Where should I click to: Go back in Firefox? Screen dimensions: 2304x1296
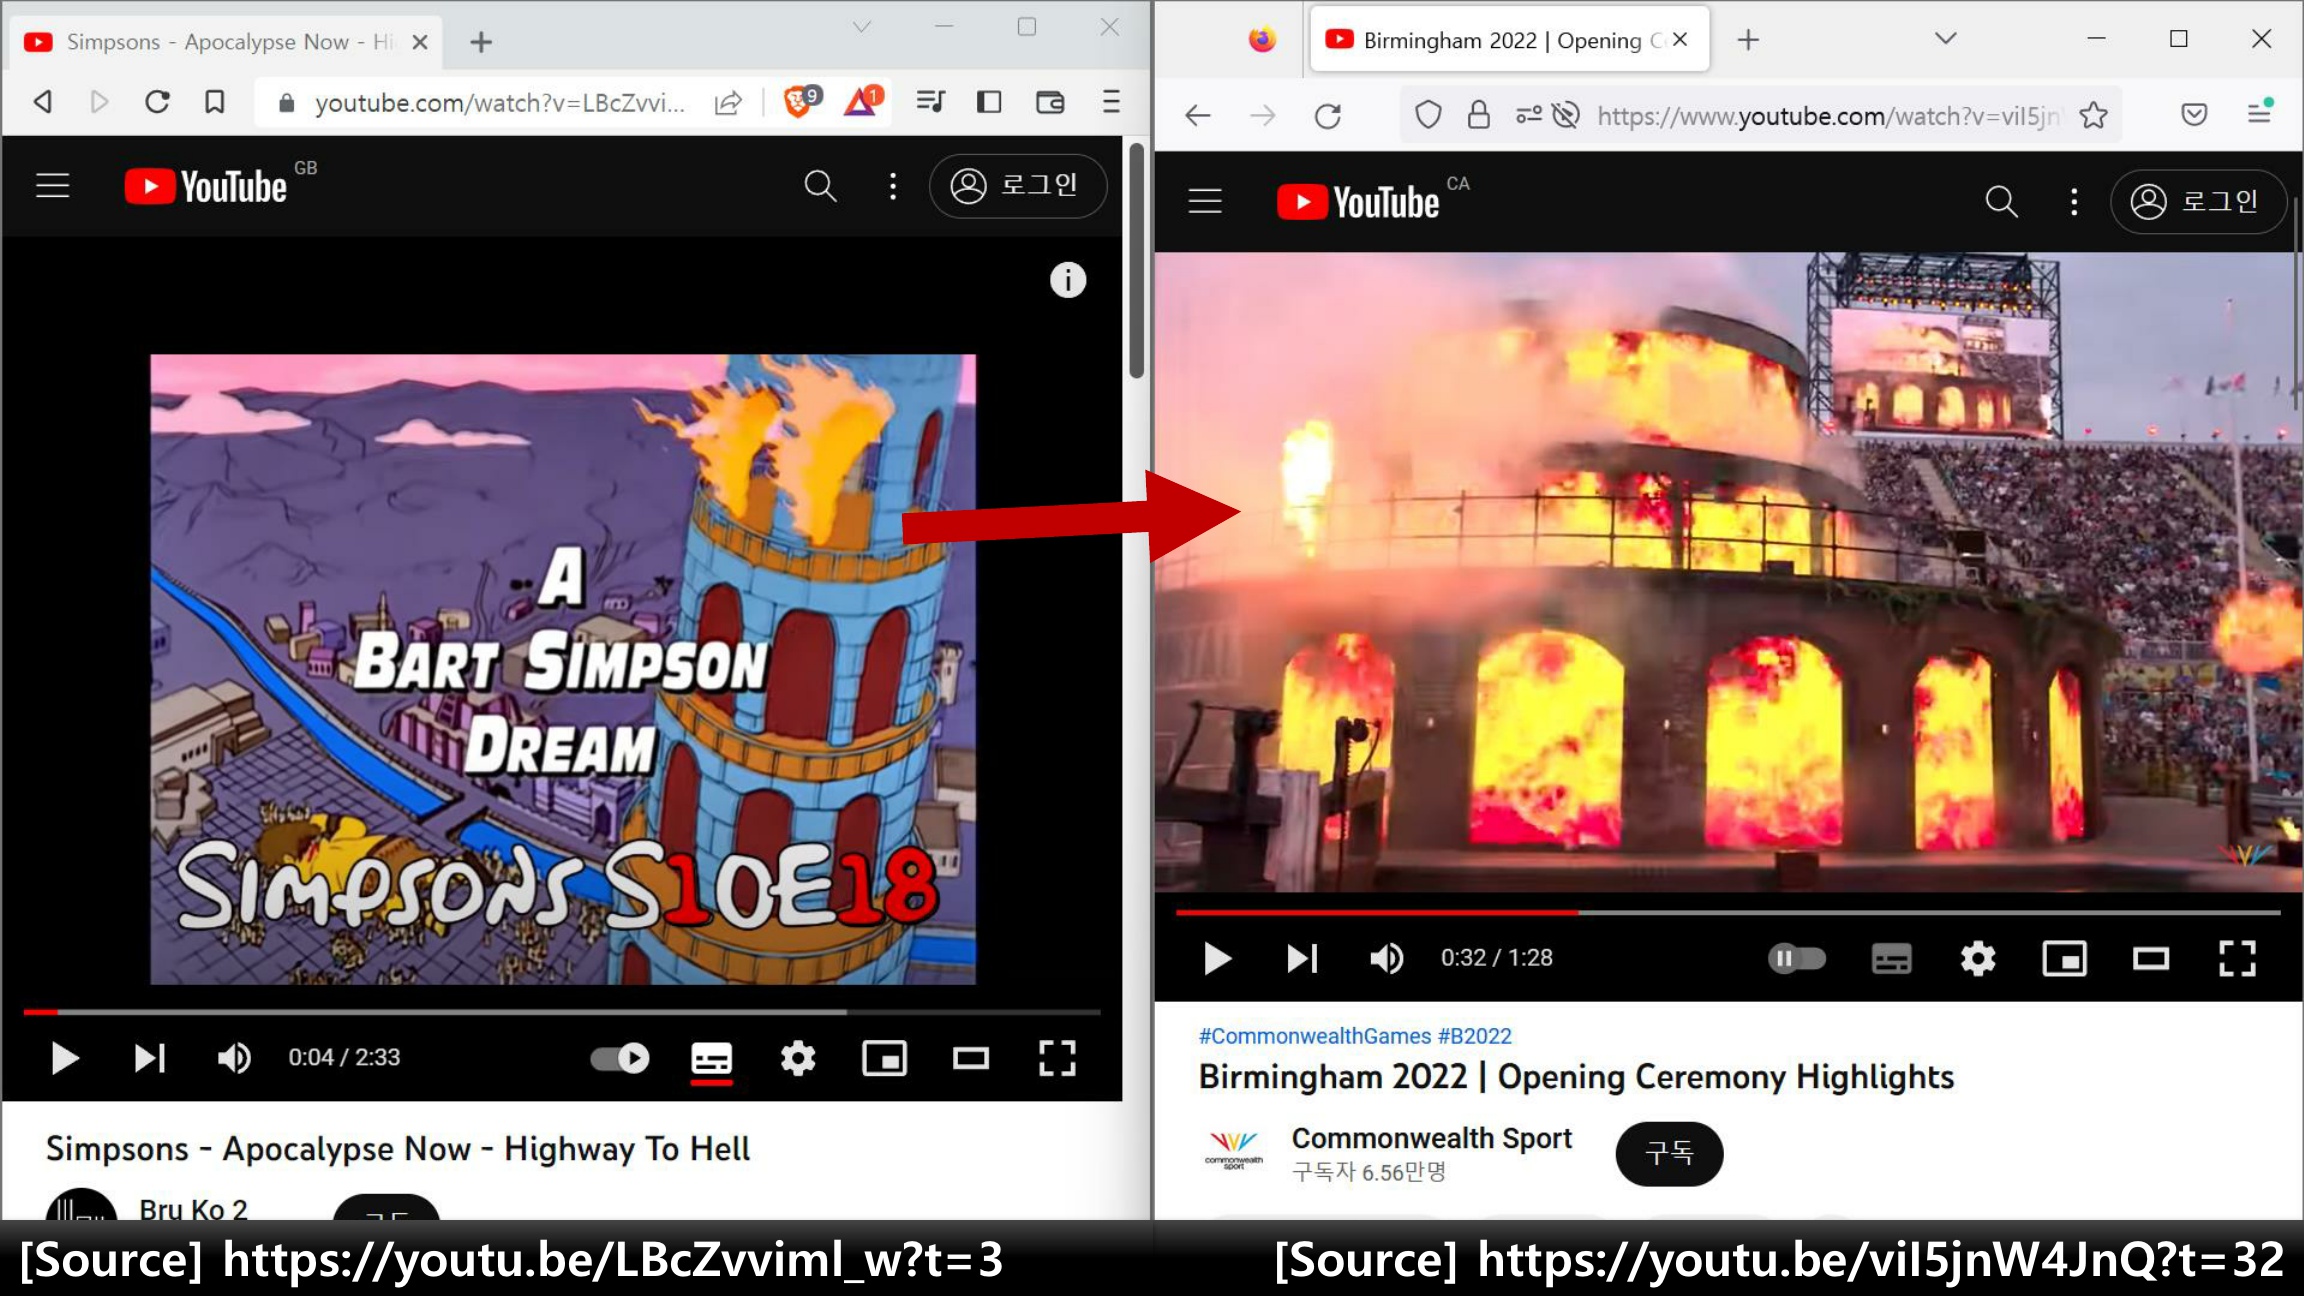(1198, 116)
